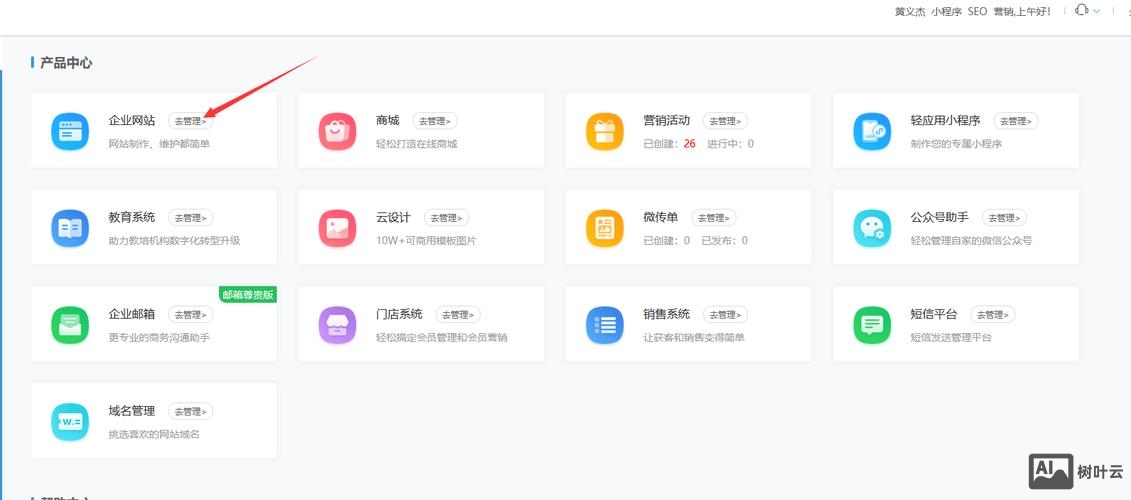
Task: Click the 域名管理 title text
Action: point(132,411)
